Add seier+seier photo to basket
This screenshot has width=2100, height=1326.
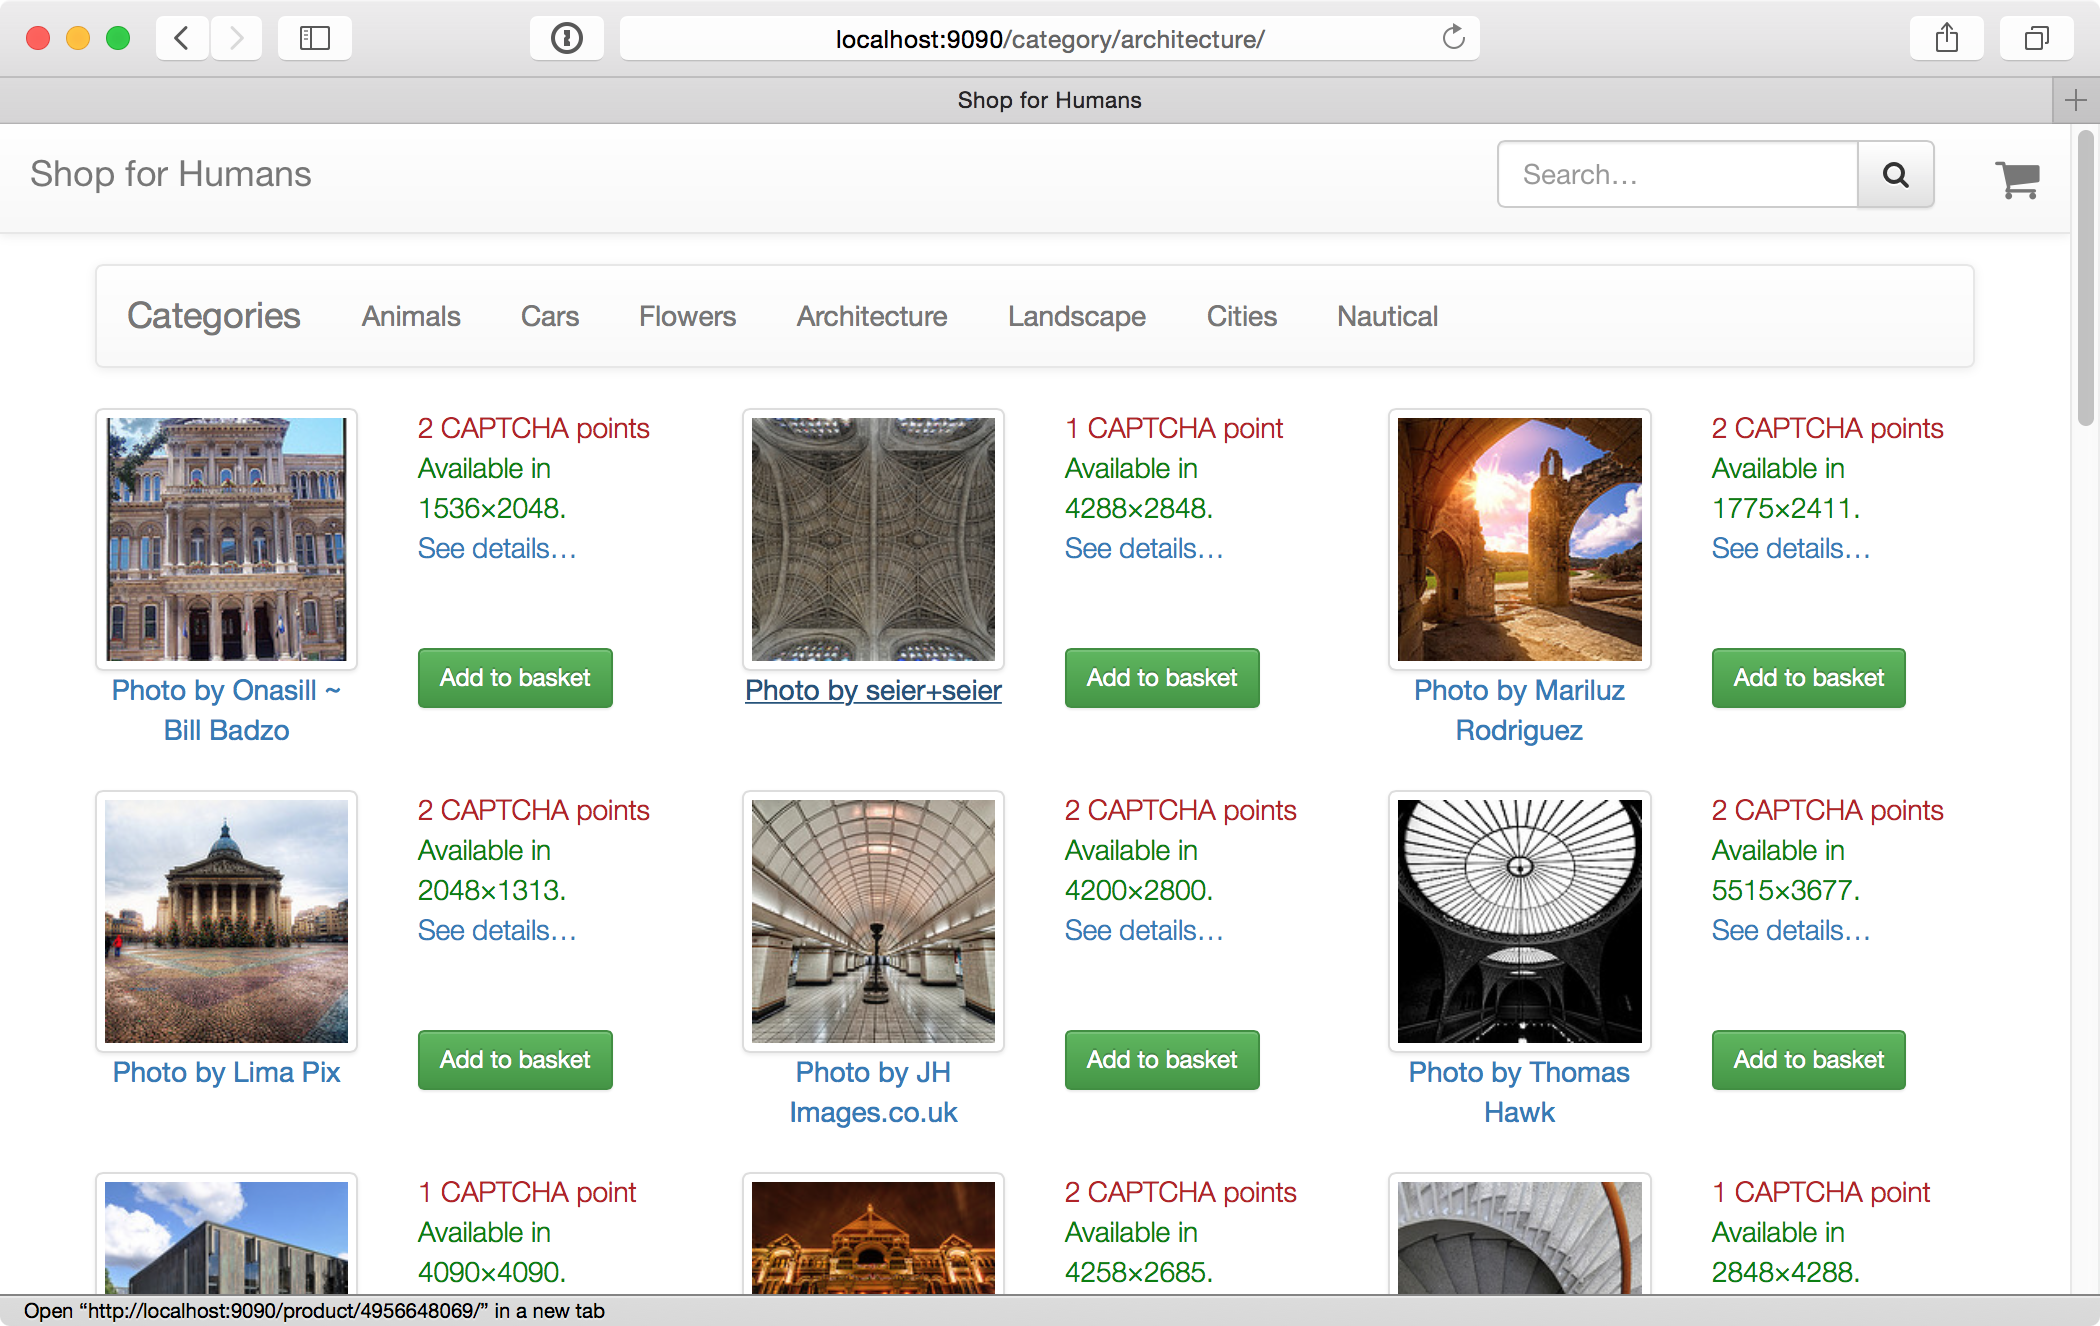1162,678
